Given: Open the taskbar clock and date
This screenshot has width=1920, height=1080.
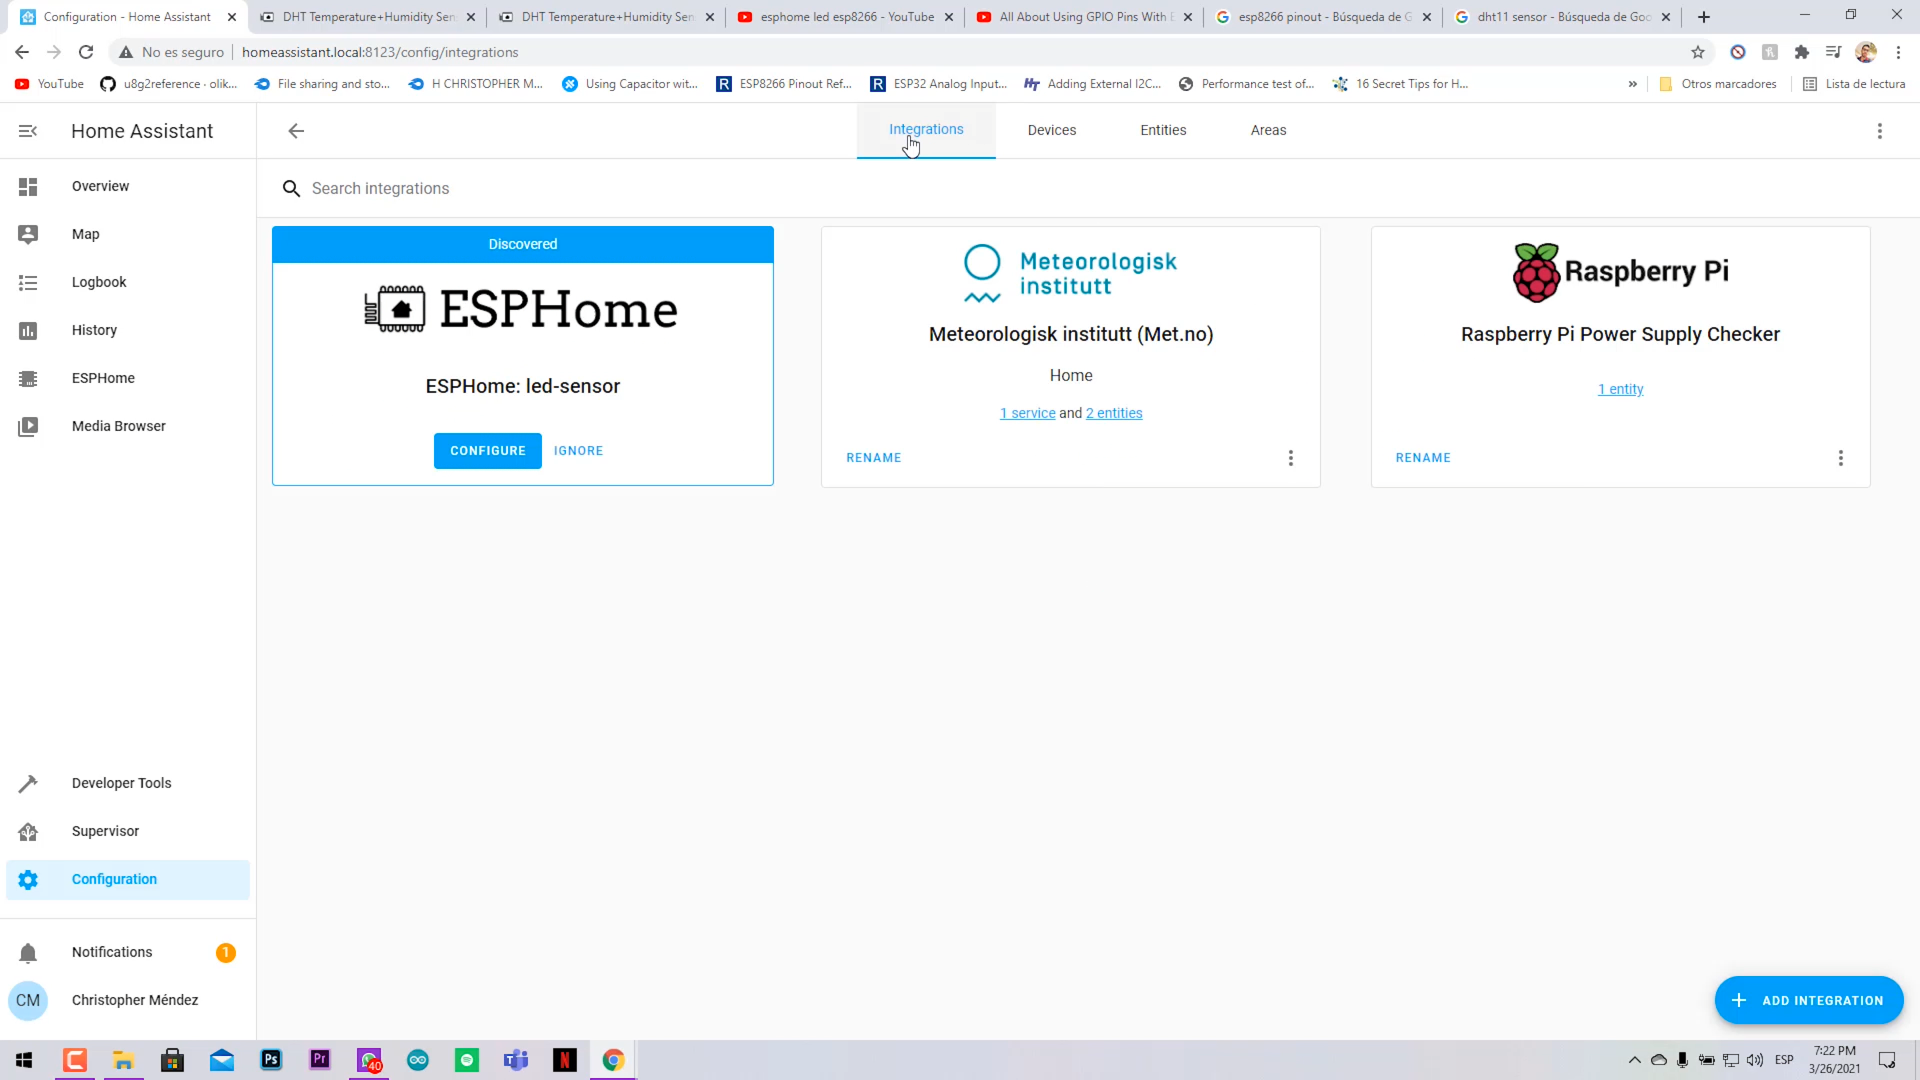Looking at the screenshot, I should (x=1834, y=1060).
